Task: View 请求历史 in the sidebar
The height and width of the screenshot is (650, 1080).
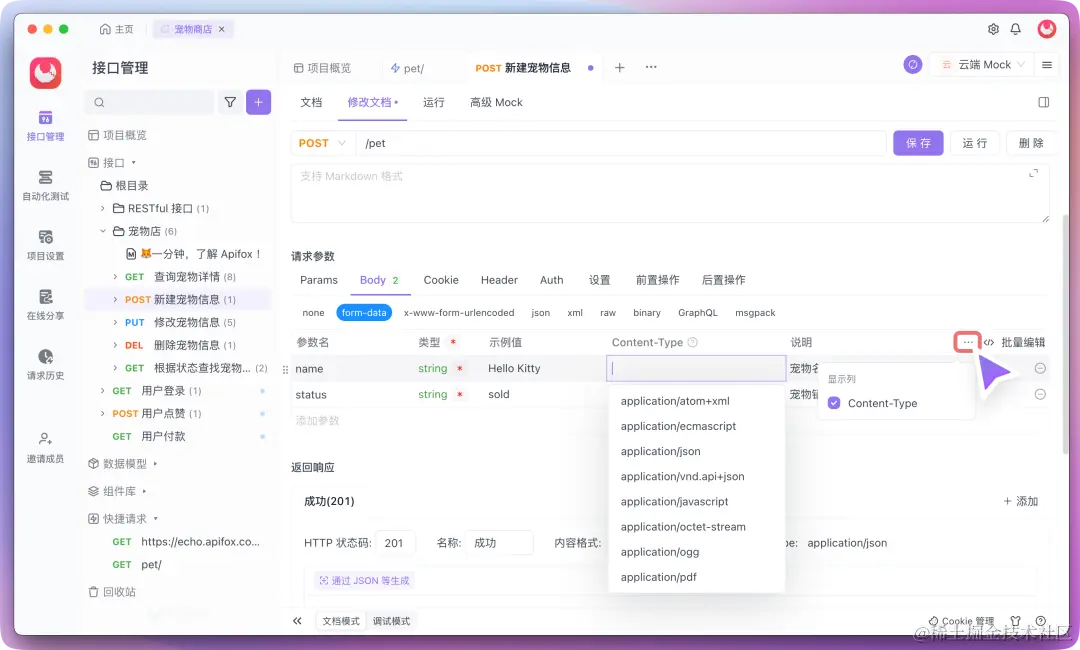Action: [x=44, y=362]
